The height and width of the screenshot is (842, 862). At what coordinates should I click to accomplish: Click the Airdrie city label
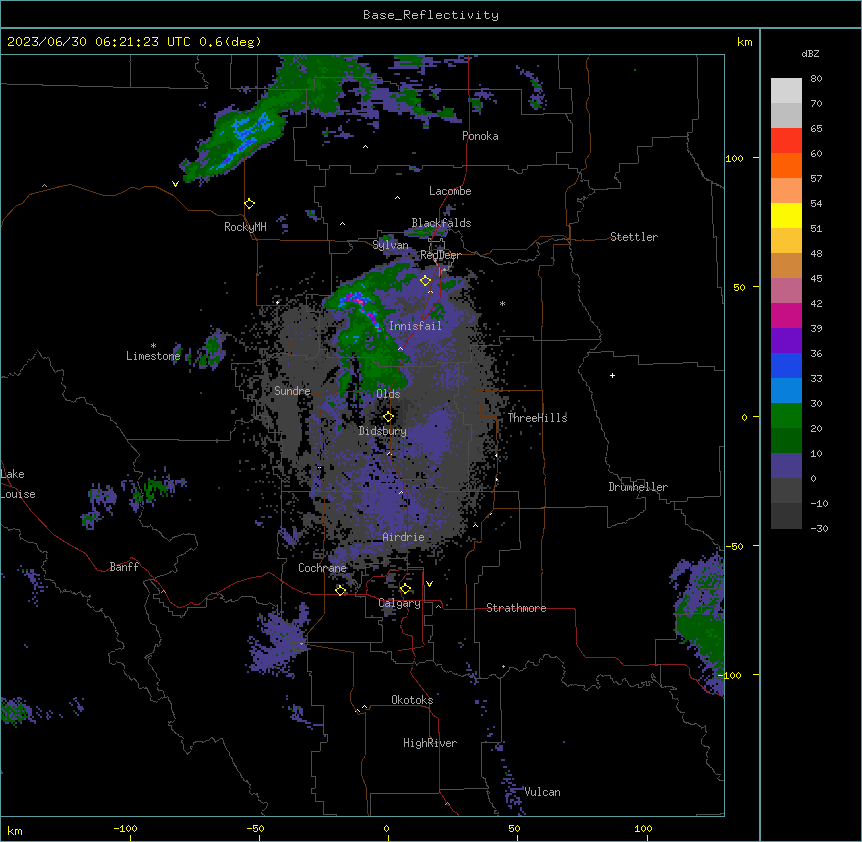pos(404,537)
